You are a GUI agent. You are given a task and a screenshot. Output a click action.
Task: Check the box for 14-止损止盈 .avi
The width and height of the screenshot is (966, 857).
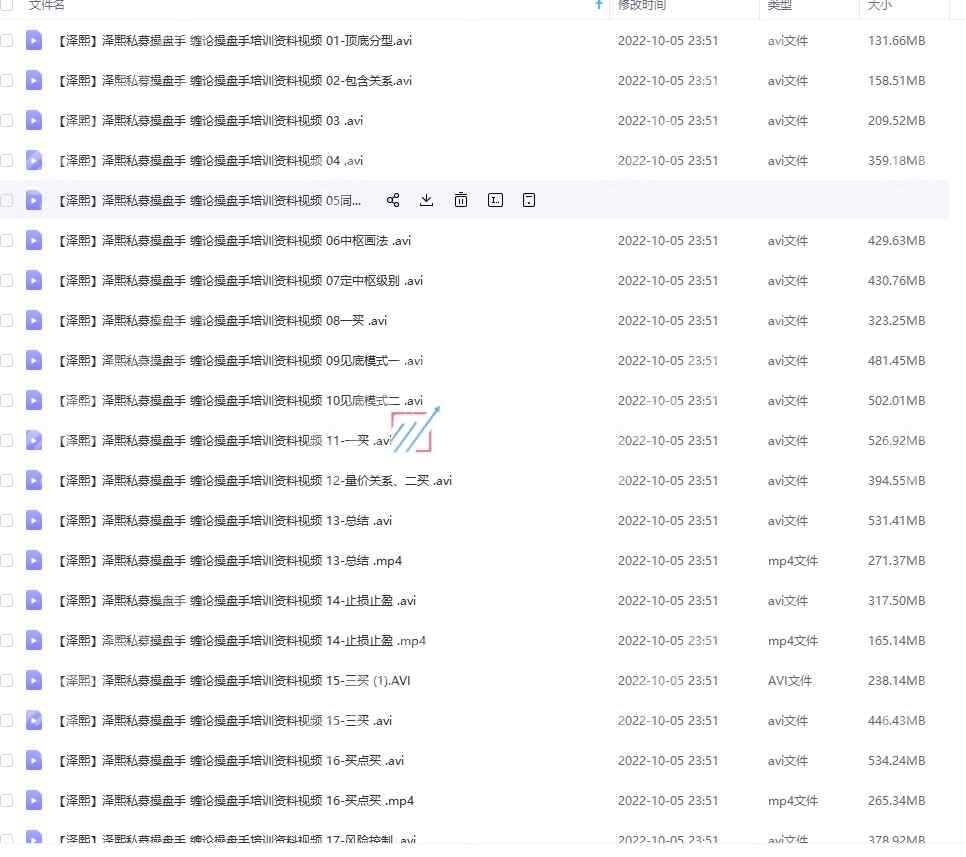(7, 600)
